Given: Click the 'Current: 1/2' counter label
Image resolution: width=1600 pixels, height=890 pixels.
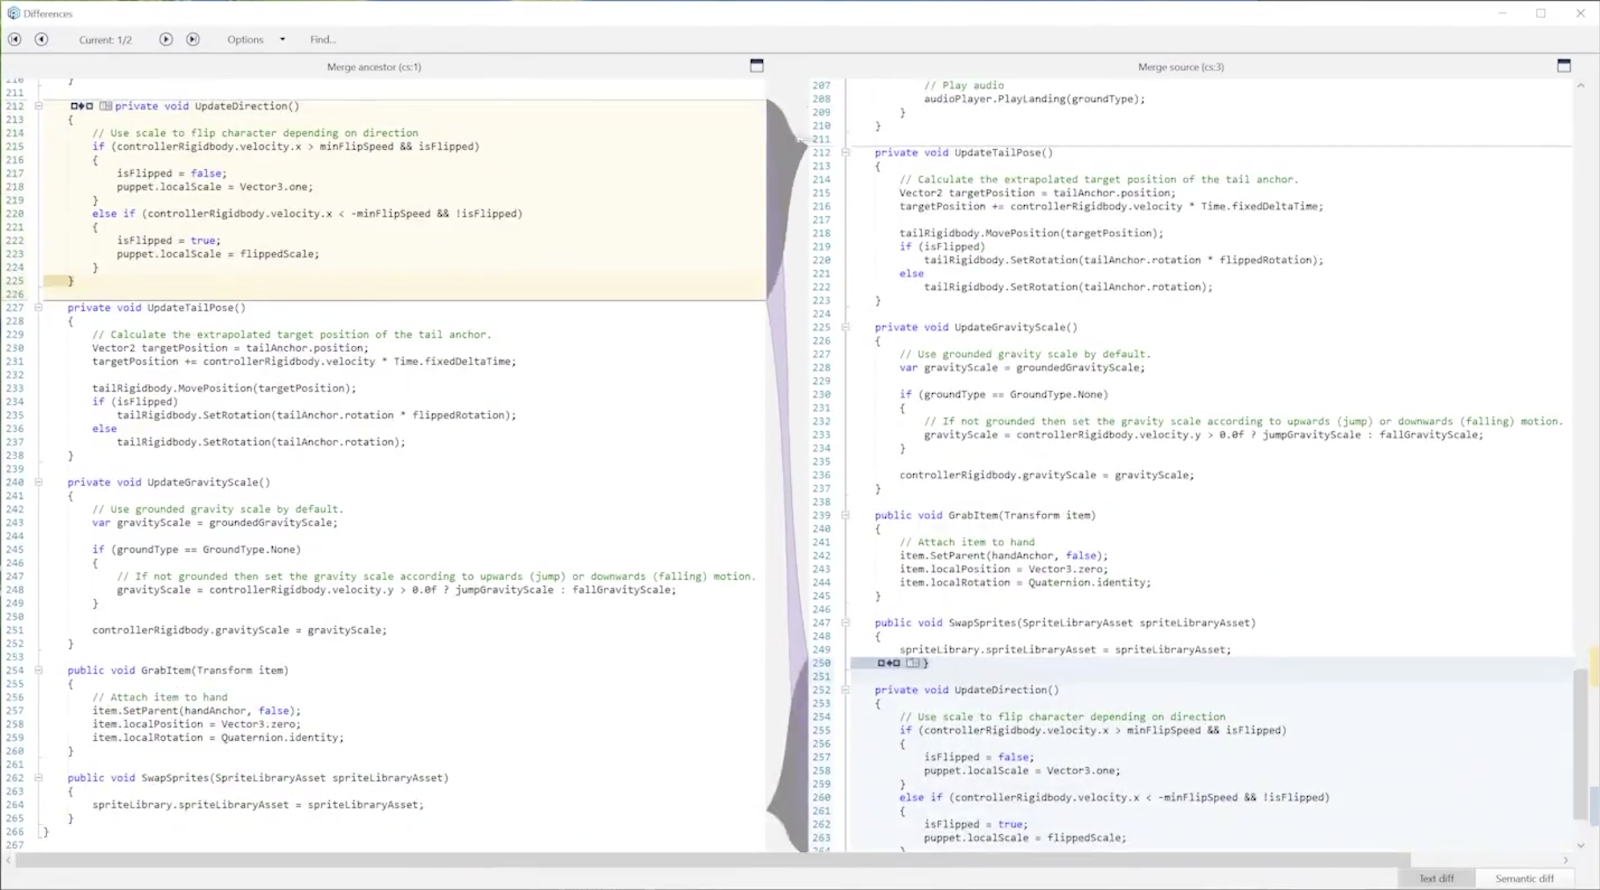Looking at the screenshot, I should pyautogui.click(x=105, y=40).
